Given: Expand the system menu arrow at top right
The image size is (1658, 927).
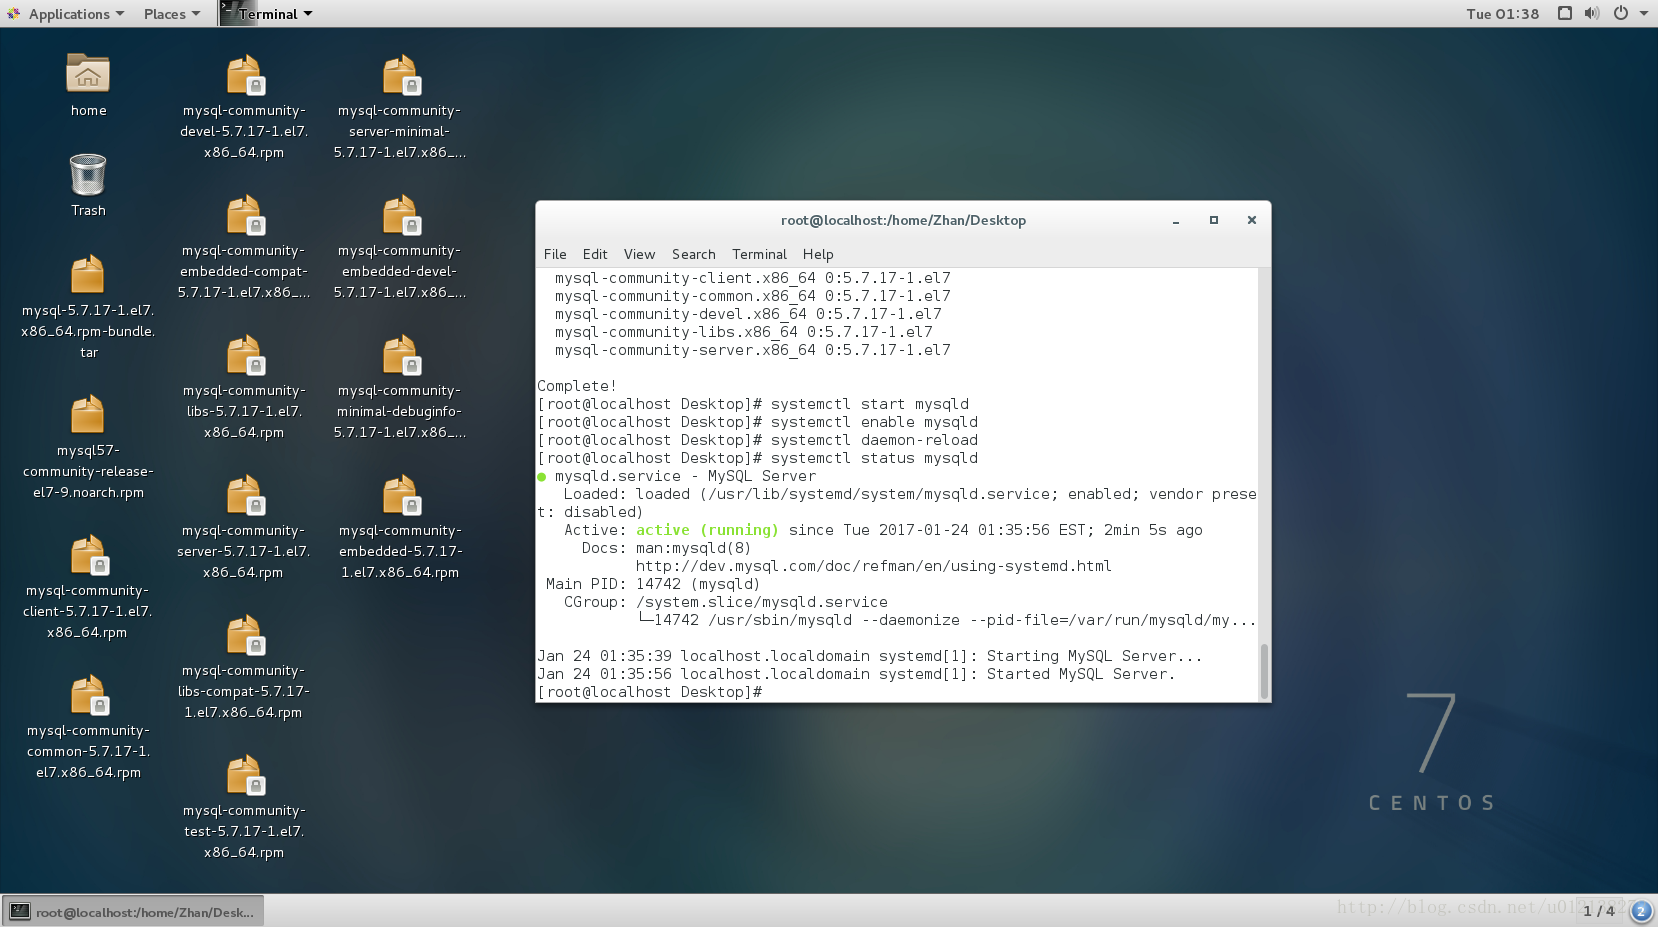Looking at the screenshot, I should pos(1644,13).
